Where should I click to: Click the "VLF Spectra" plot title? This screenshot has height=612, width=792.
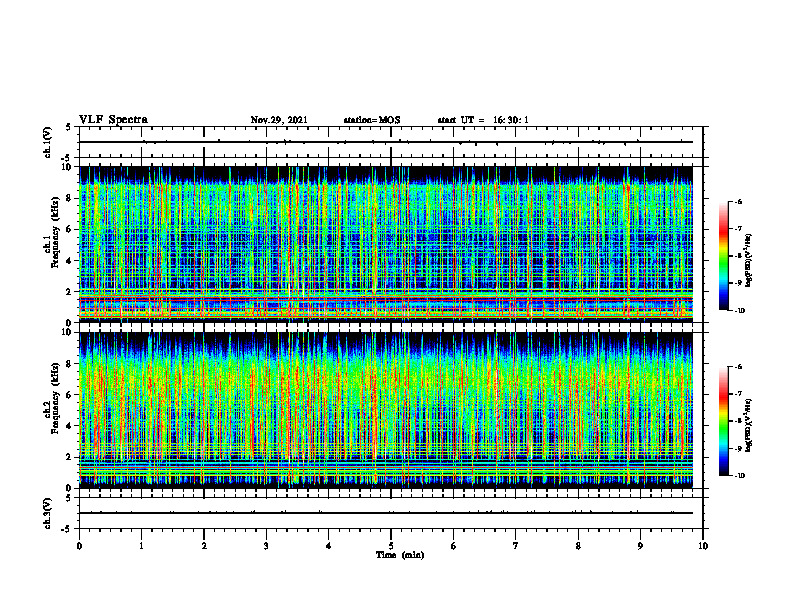pyautogui.click(x=113, y=120)
